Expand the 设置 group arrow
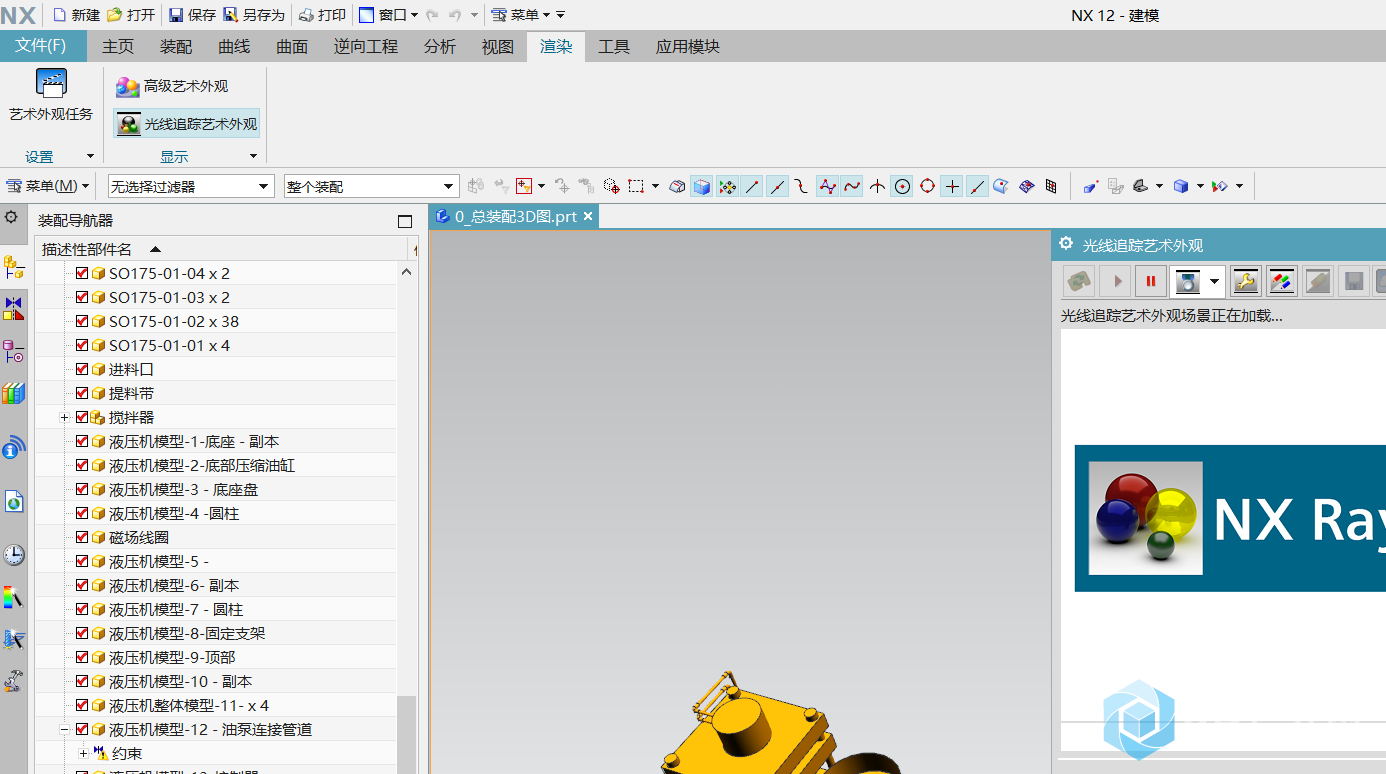This screenshot has height=774, width=1386. [90, 156]
